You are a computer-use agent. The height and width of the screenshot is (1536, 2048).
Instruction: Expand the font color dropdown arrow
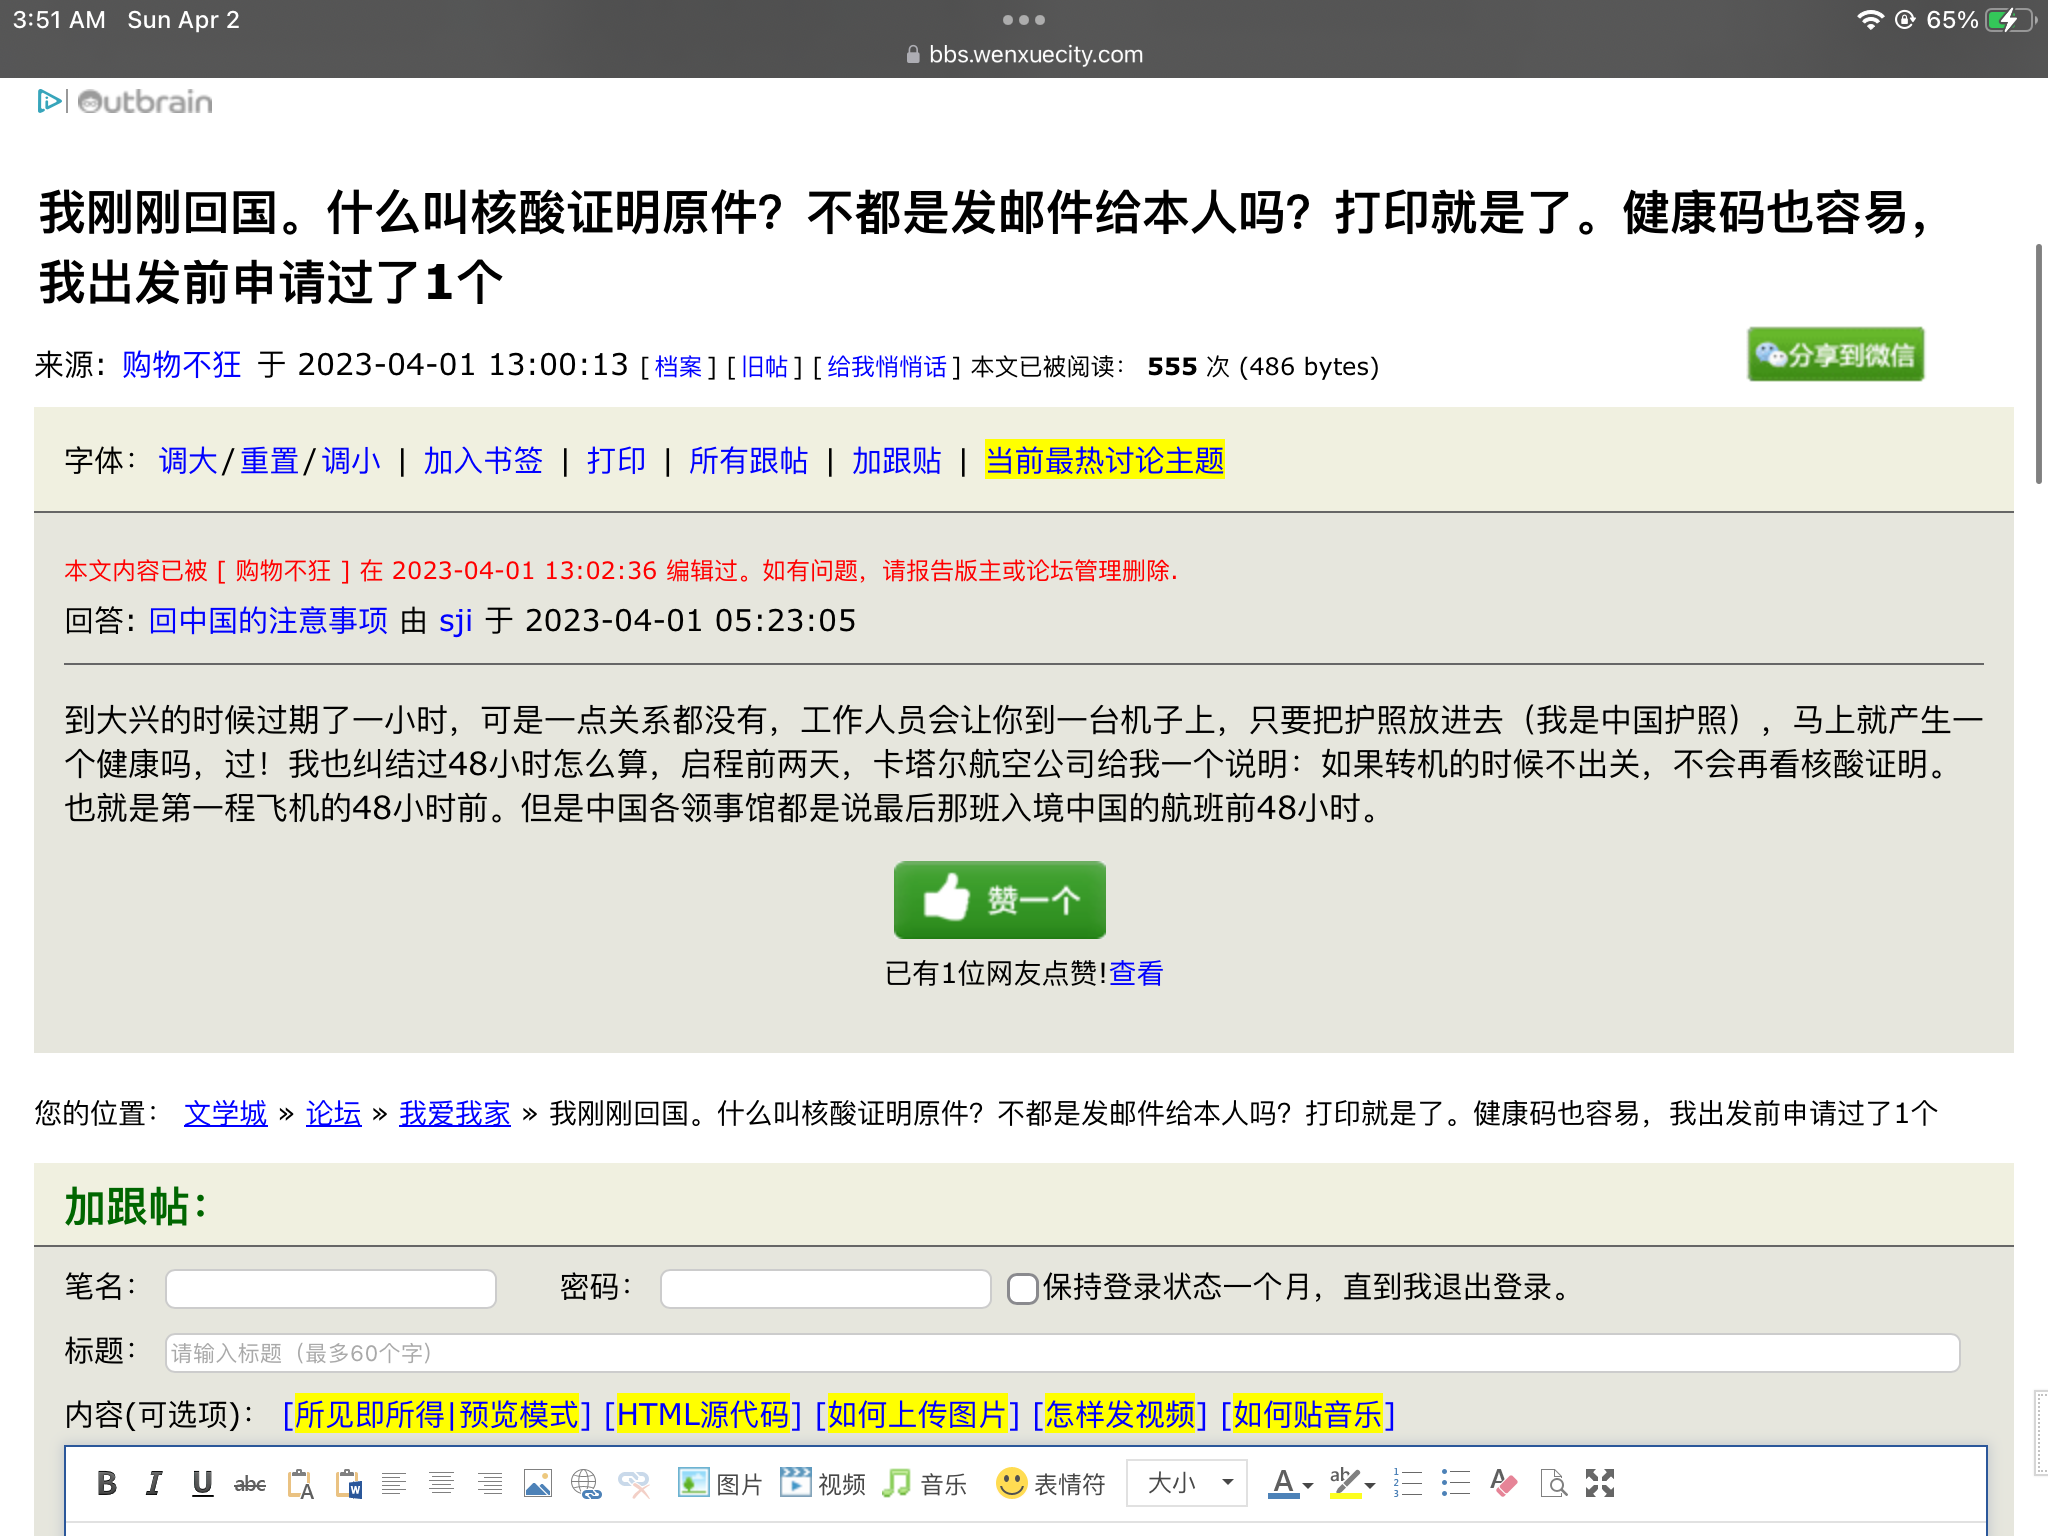click(1308, 1485)
